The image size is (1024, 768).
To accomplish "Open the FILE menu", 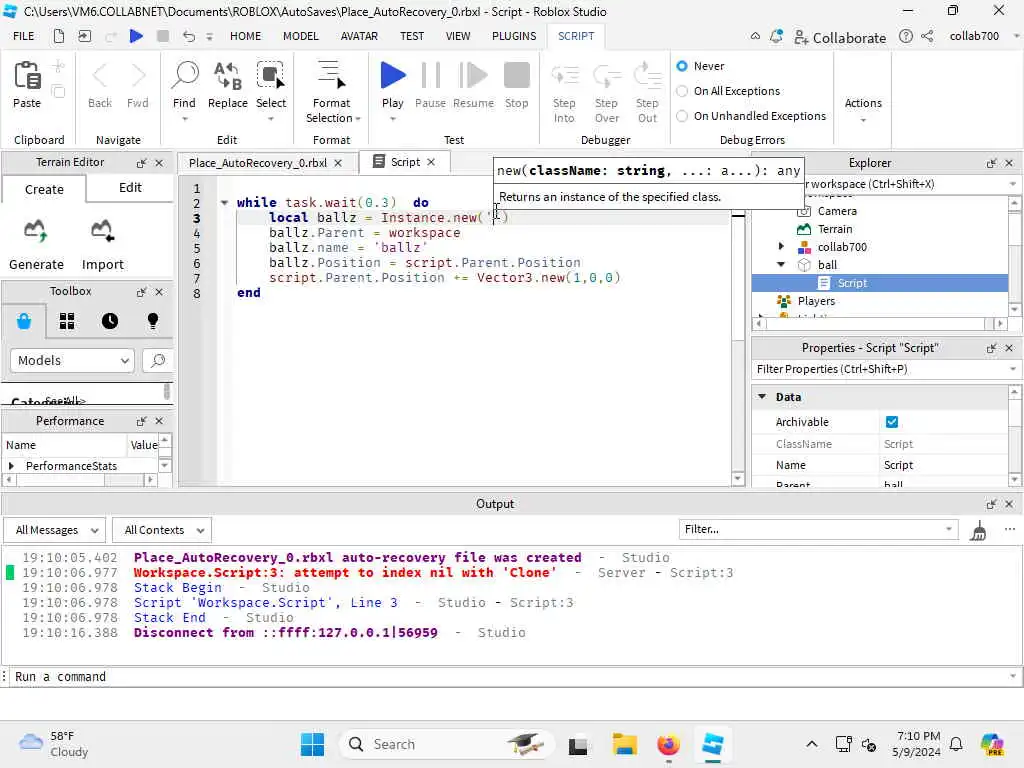I will 24,36.
